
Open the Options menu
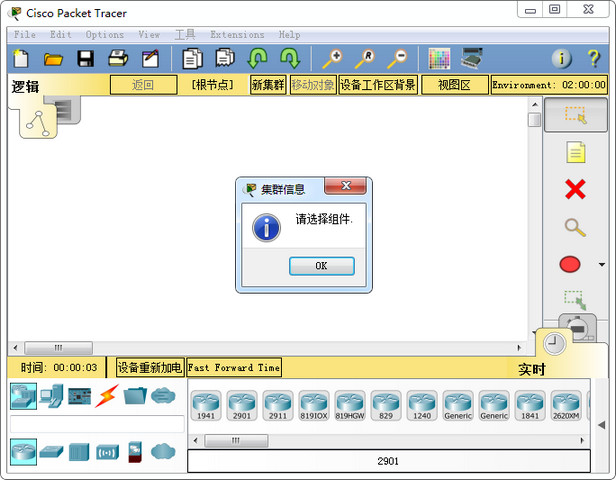click(105, 35)
